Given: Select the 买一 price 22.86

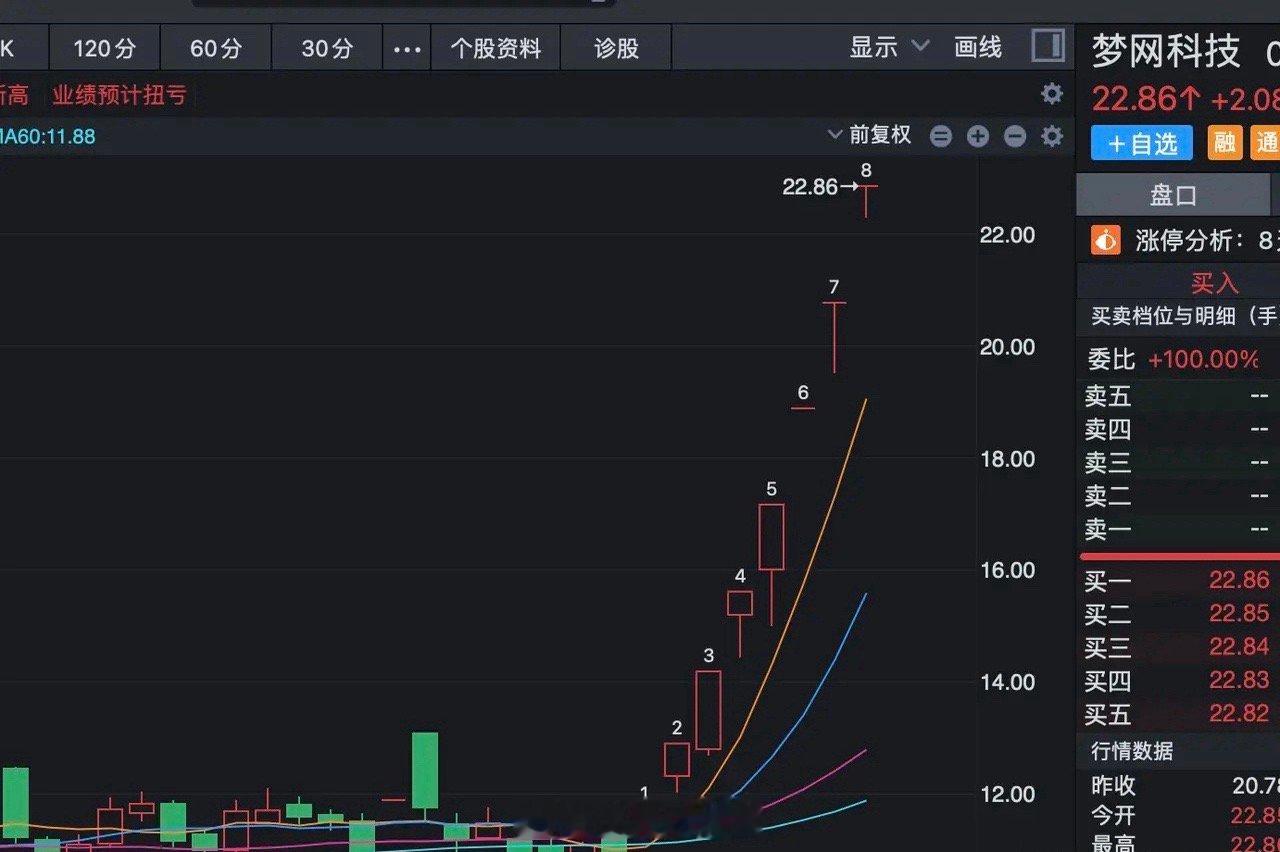Looking at the screenshot, I should [x=1239, y=580].
